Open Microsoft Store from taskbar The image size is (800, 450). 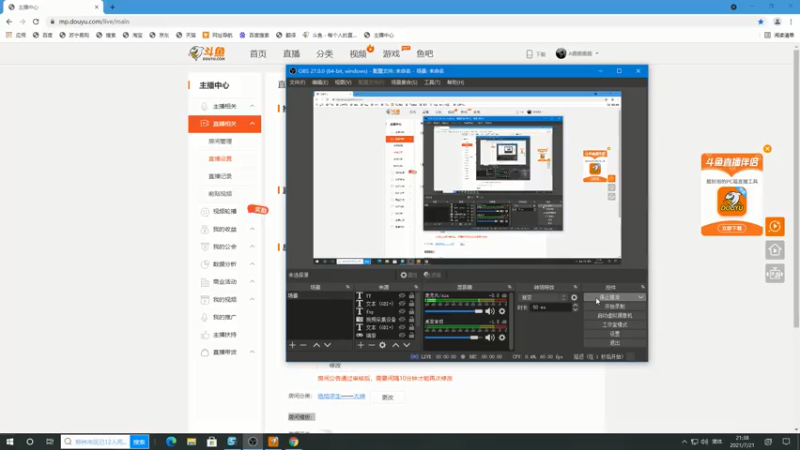tap(212, 442)
